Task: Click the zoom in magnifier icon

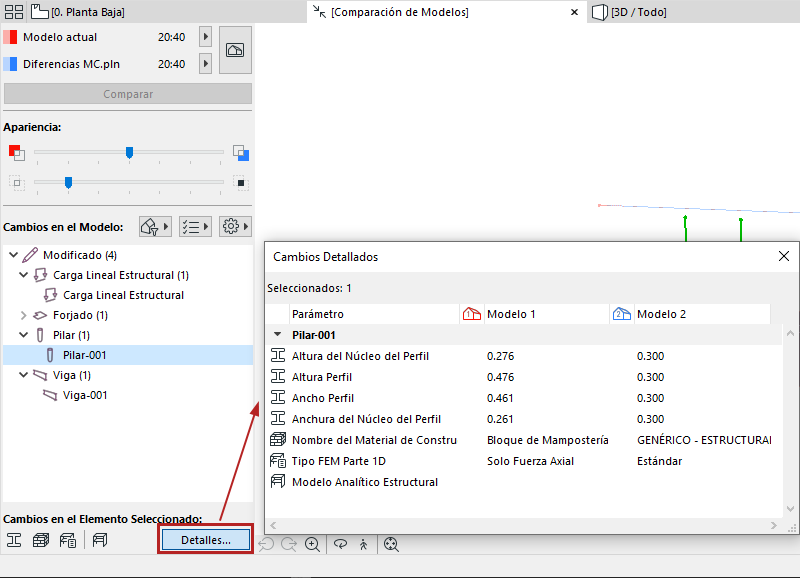Action: point(312,544)
